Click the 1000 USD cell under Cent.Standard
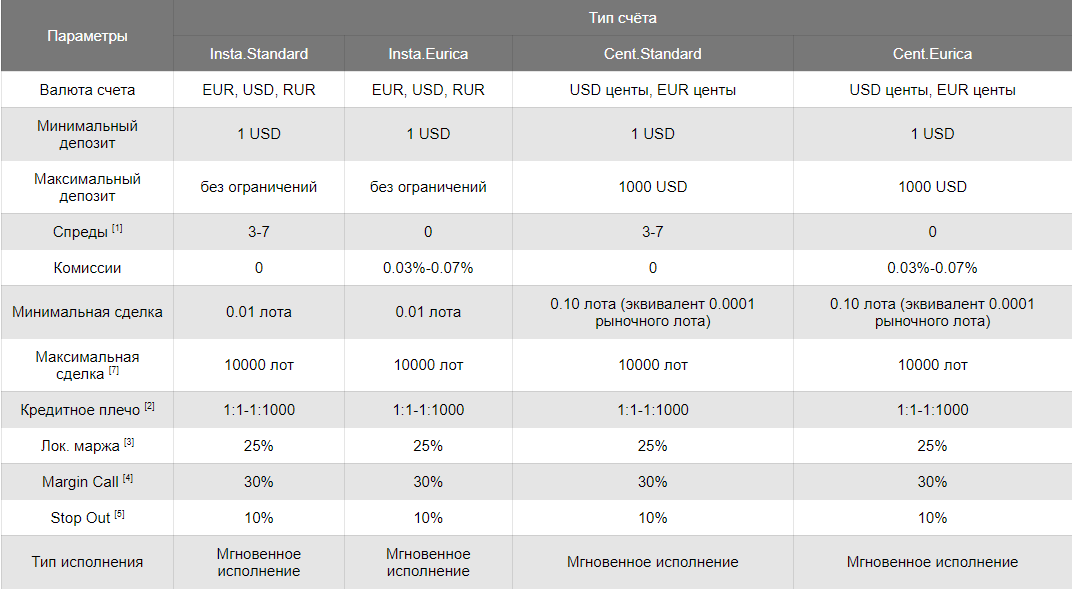 [x=653, y=187]
